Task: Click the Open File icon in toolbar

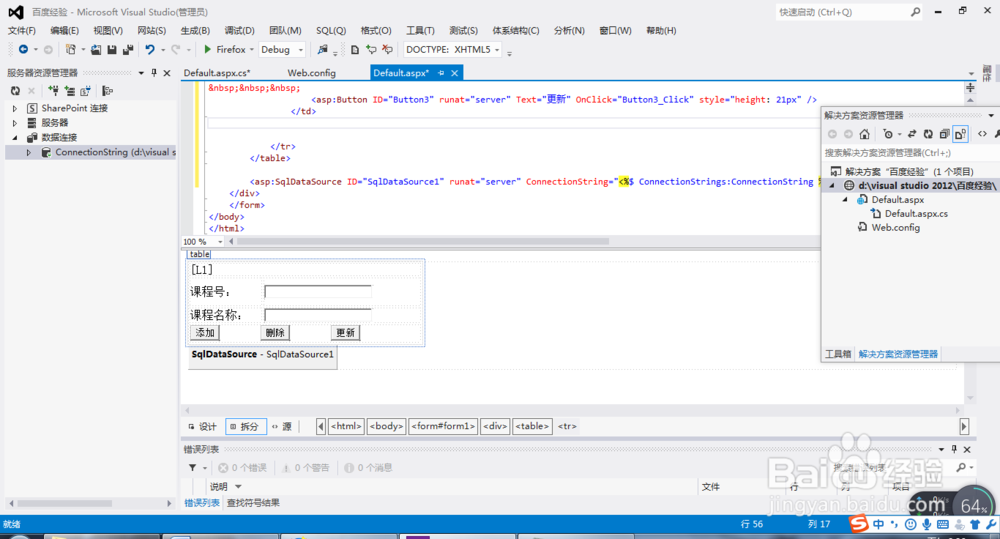Action: point(96,49)
